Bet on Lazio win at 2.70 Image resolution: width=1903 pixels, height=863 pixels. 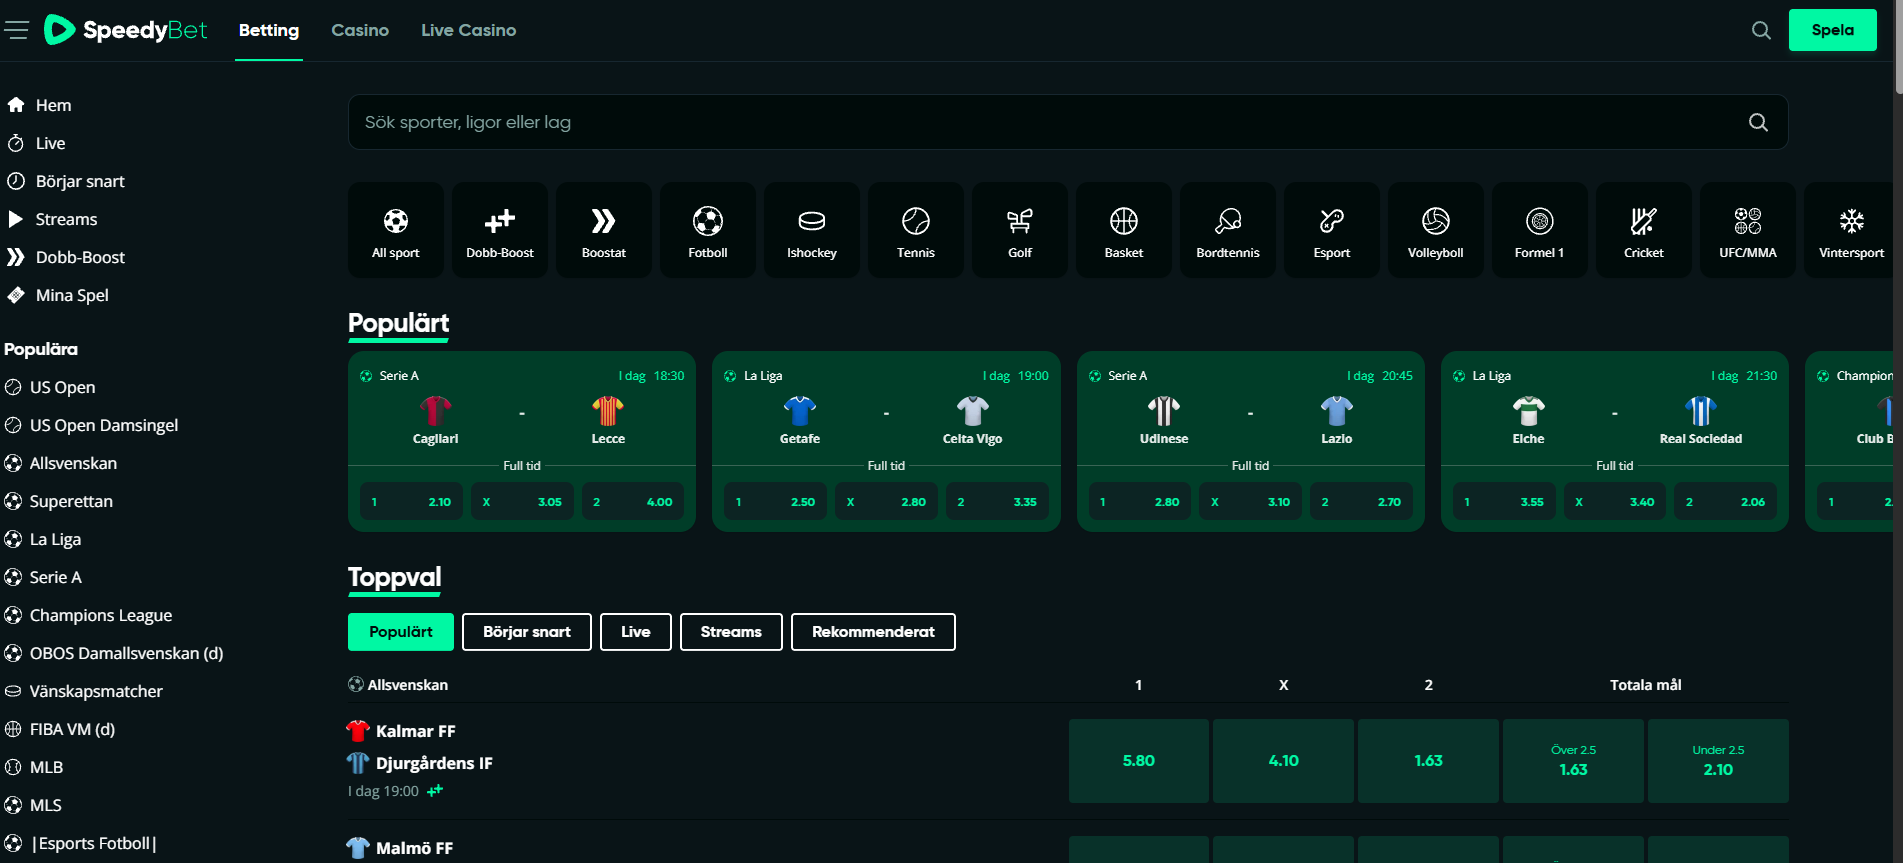[x=1362, y=502]
